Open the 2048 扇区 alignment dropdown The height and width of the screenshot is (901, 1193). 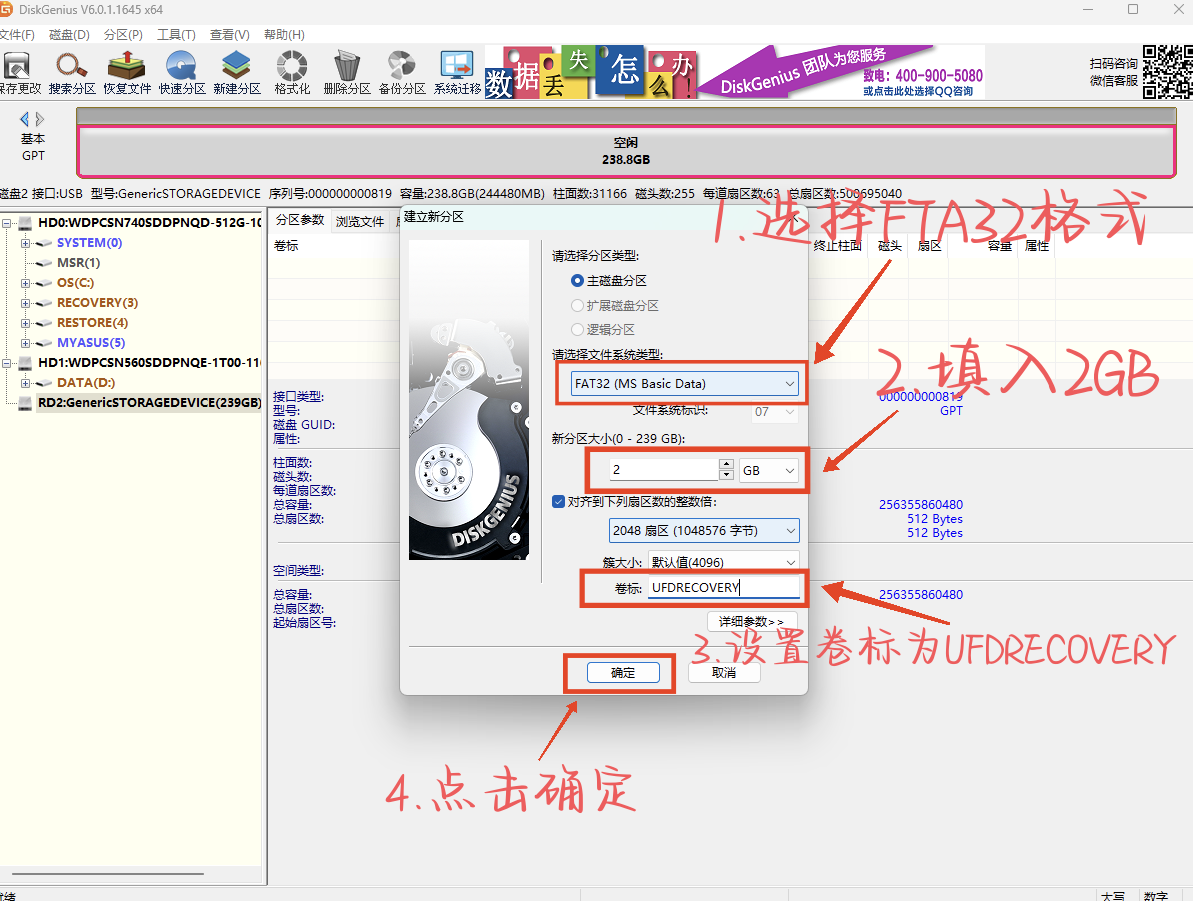(x=704, y=530)
